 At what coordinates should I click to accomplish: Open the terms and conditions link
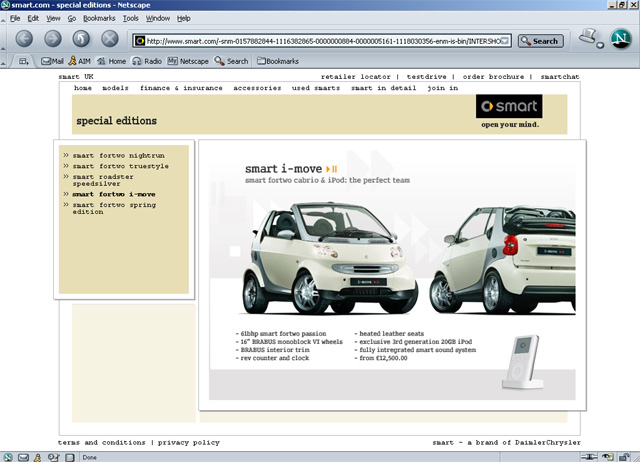pos(102,442)
